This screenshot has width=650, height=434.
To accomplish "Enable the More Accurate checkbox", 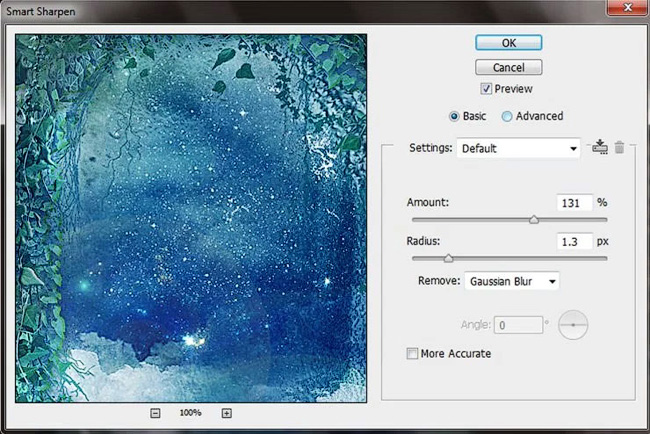I will 412,353.
